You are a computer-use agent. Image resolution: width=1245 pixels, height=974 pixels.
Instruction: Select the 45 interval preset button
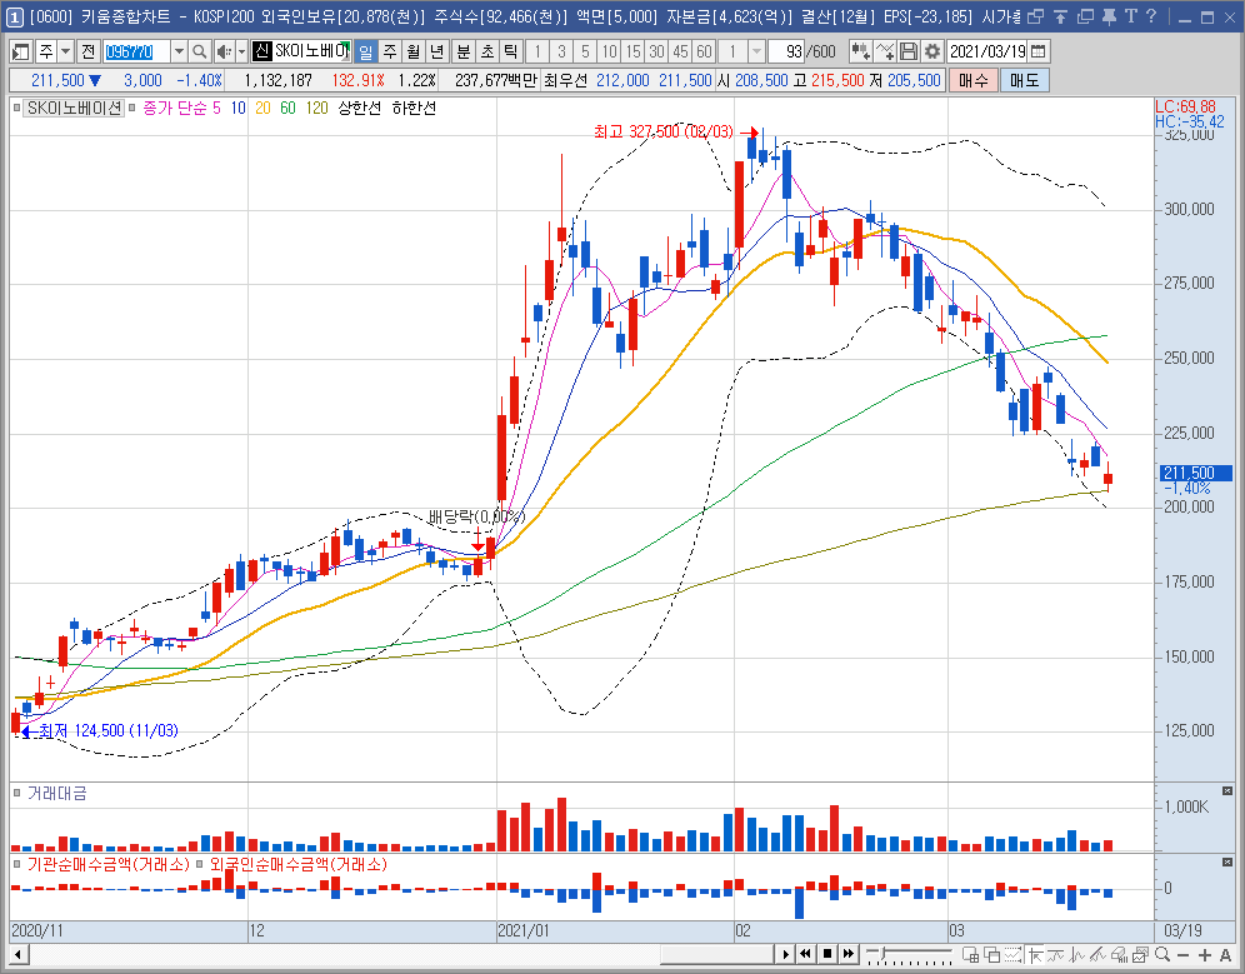click(681, 51)
